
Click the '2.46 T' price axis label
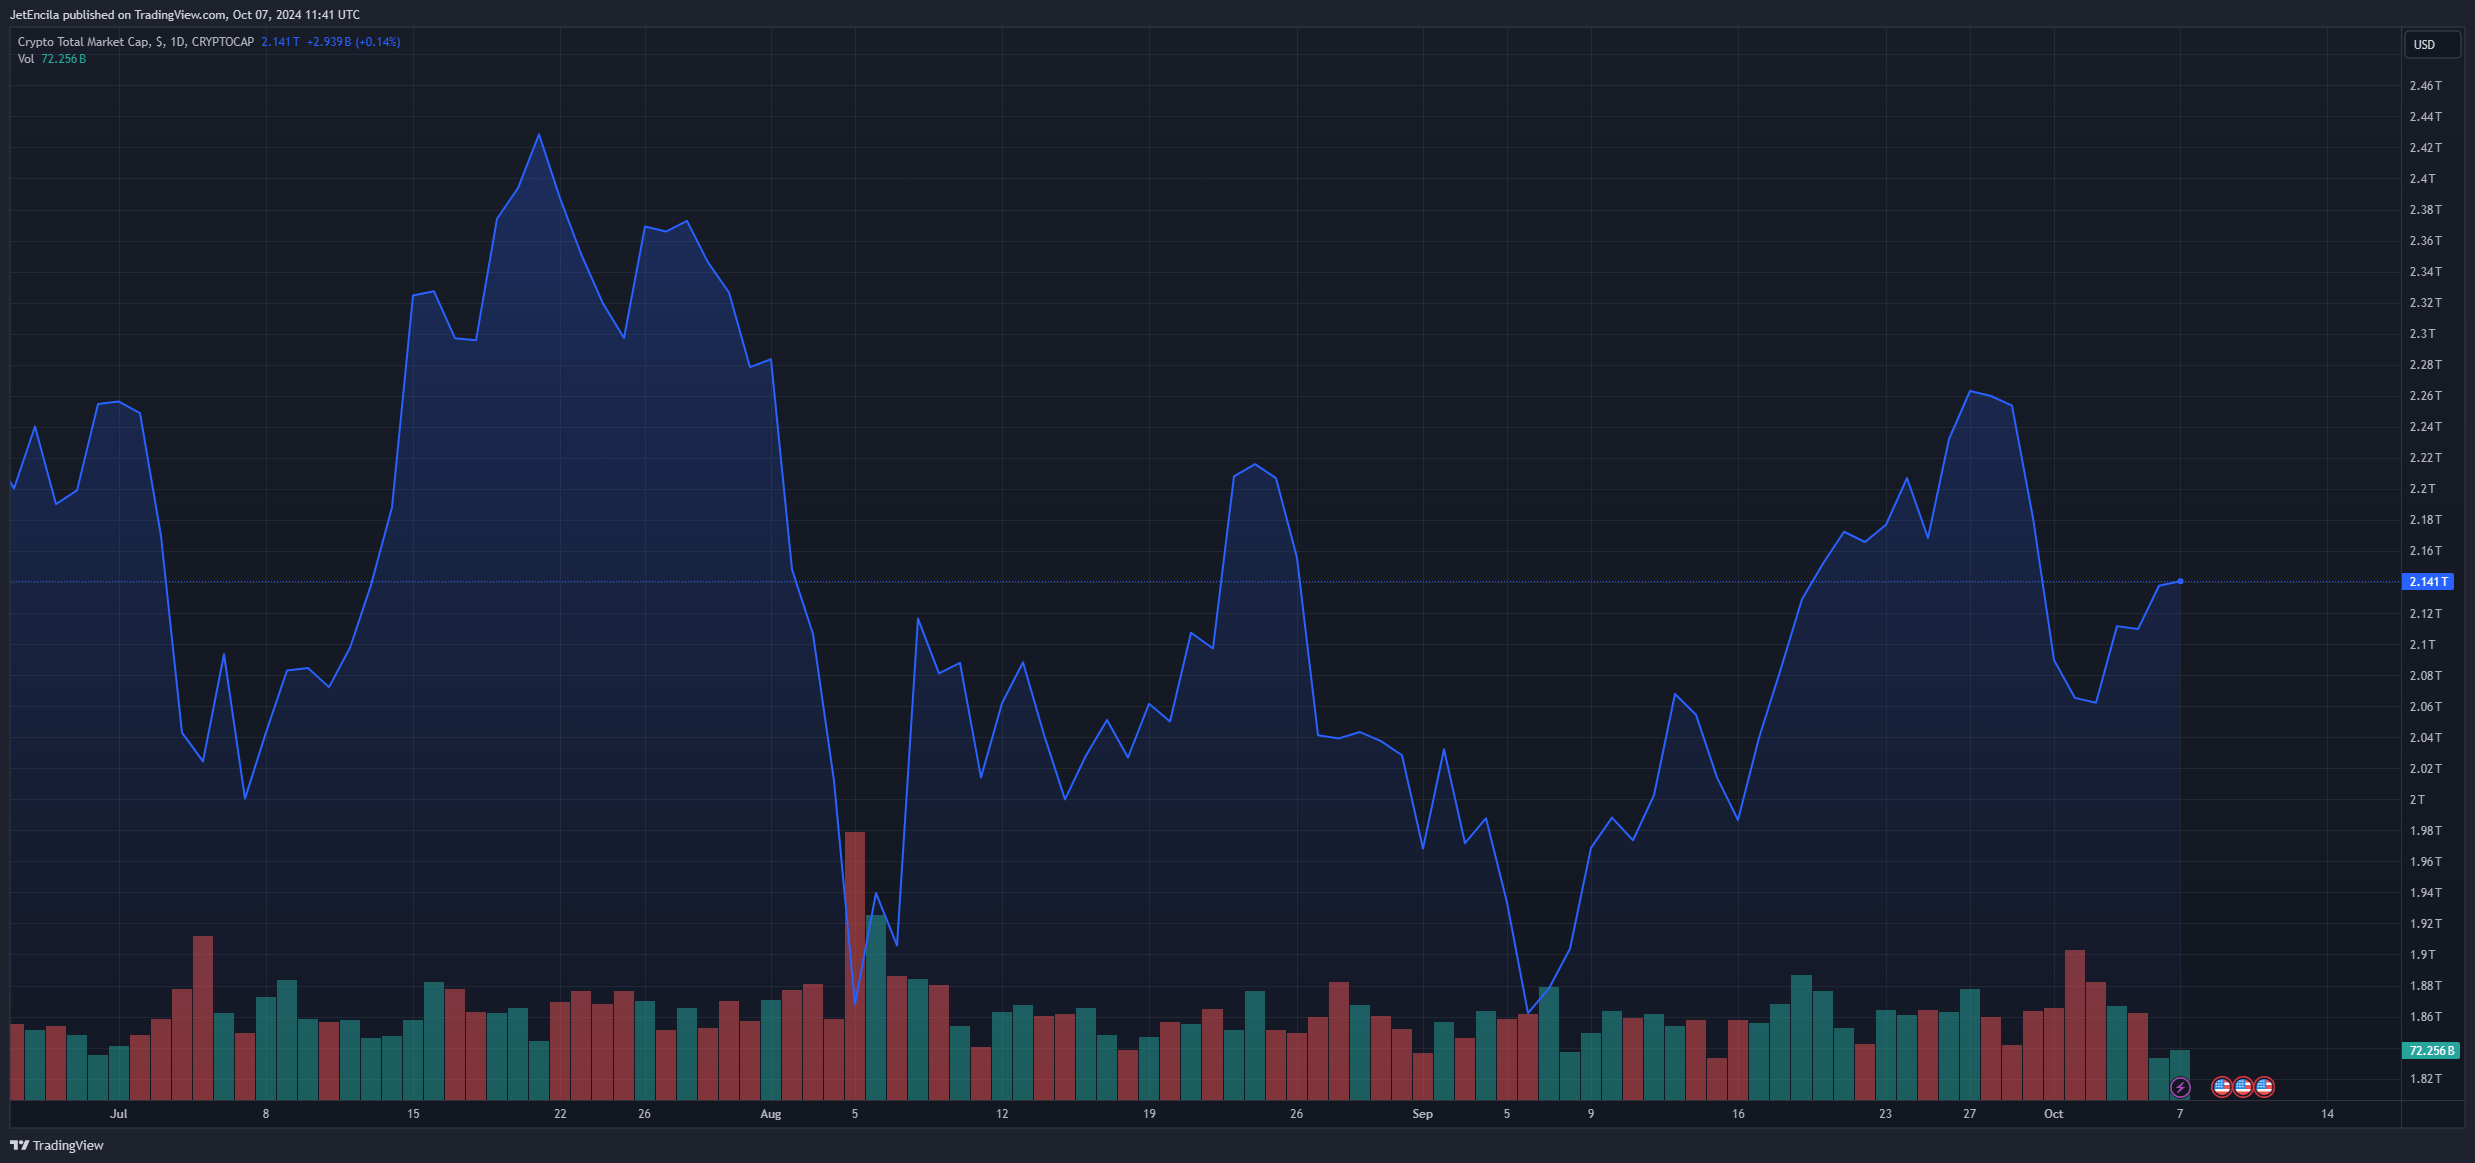[2425, 86]
